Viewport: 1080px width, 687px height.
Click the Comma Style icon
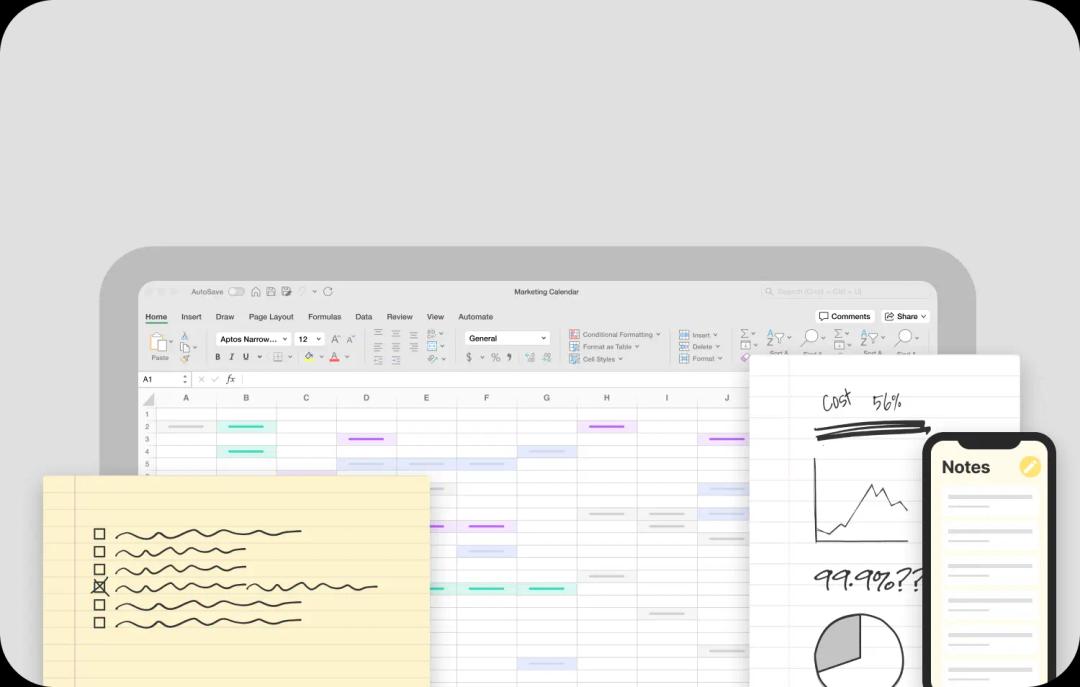tap(509, 357)
